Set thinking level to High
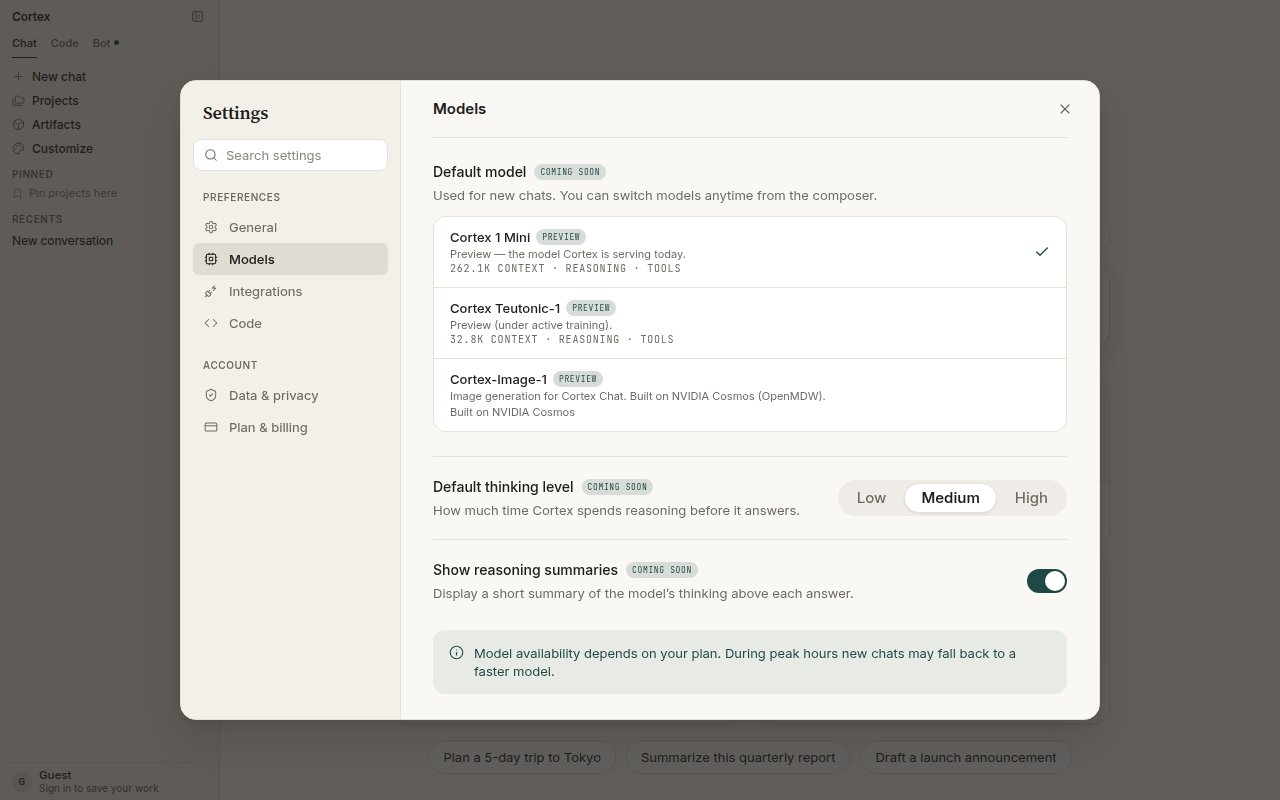This screenshot has width=1280, height=800. point(1031,498)
